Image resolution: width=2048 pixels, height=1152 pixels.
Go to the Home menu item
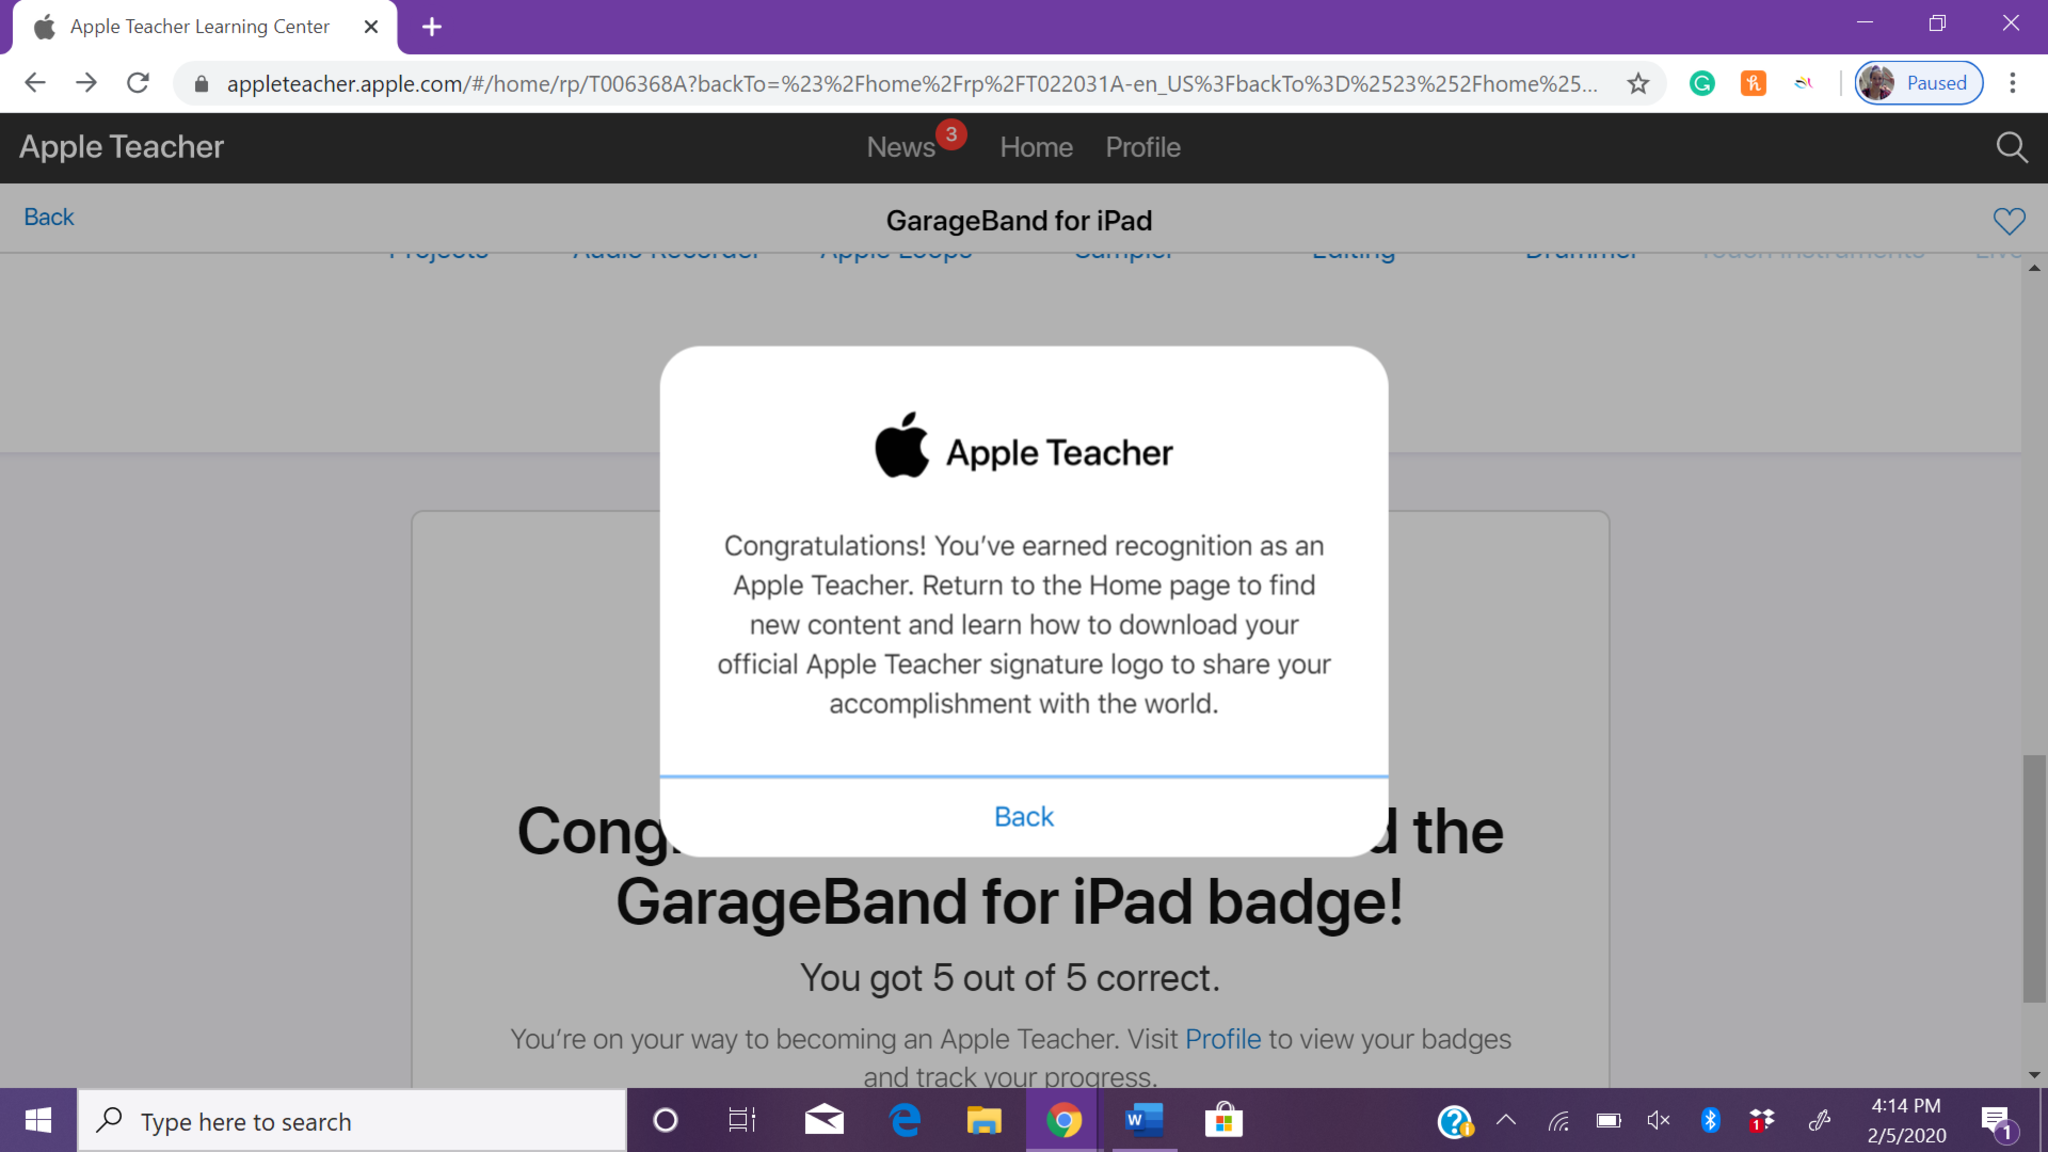(1036, 147)
